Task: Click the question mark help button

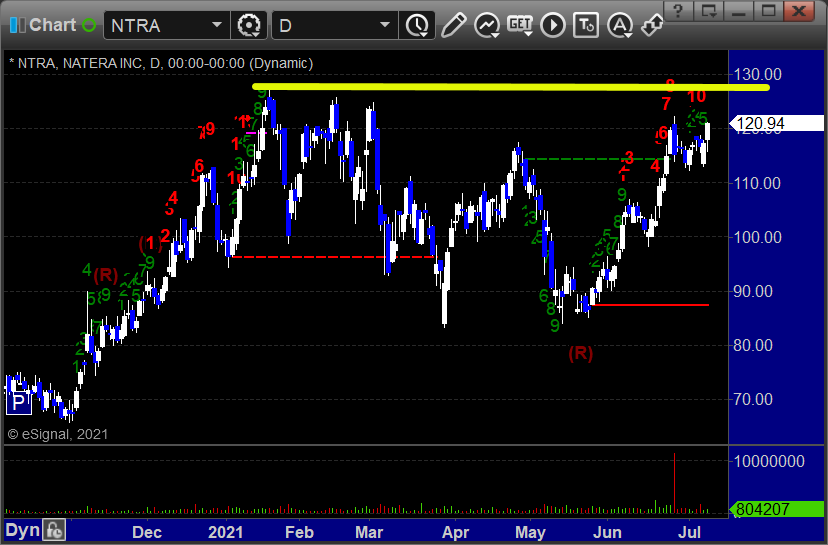Action: (x=678, y=11)
